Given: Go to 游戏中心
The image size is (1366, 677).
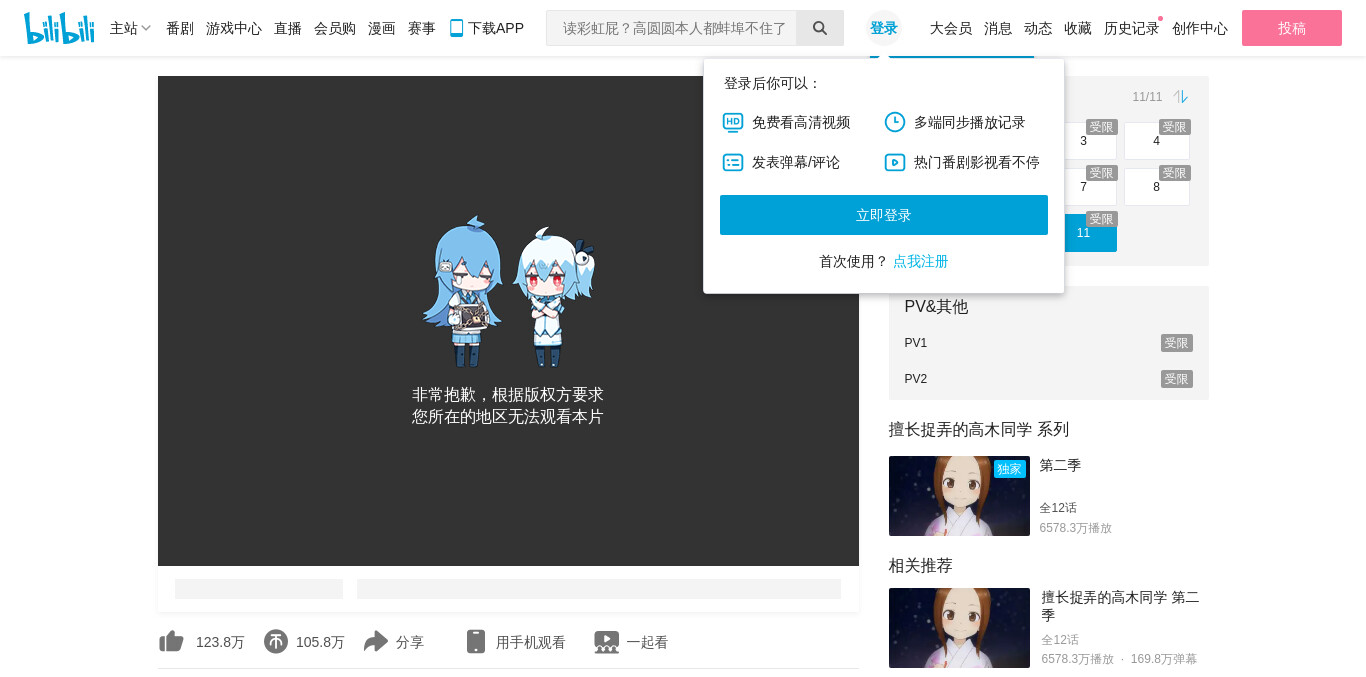Looking at the screenshot, I should click(x=234, y=28).
